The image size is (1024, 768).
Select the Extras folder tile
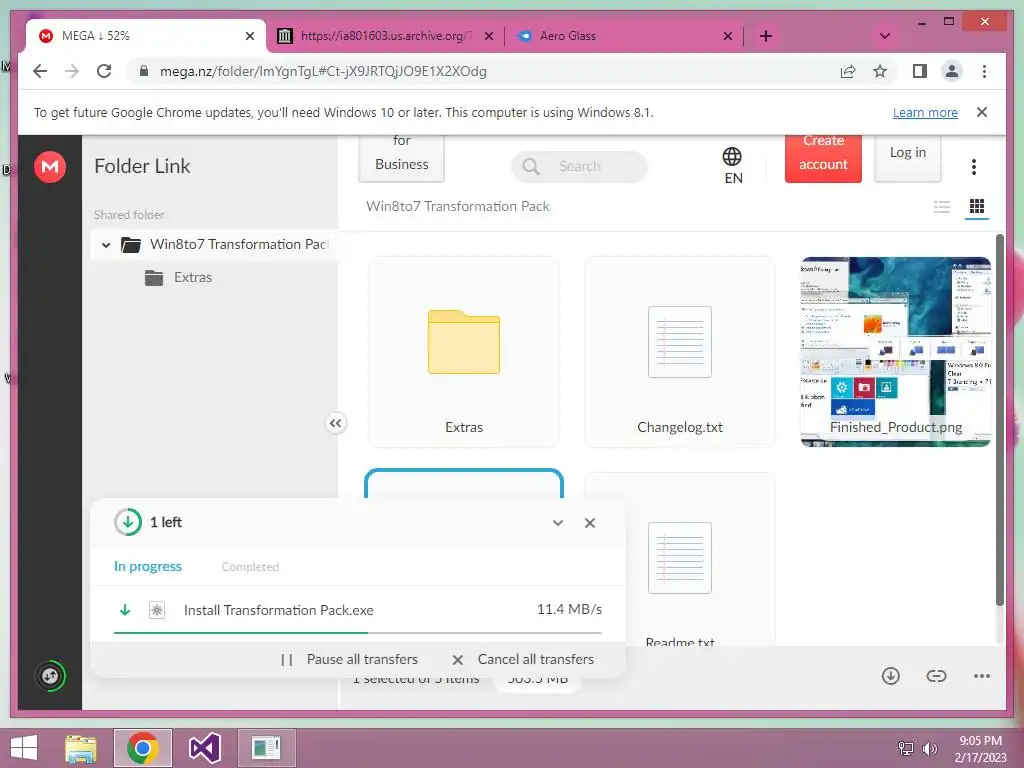[464, 351]
